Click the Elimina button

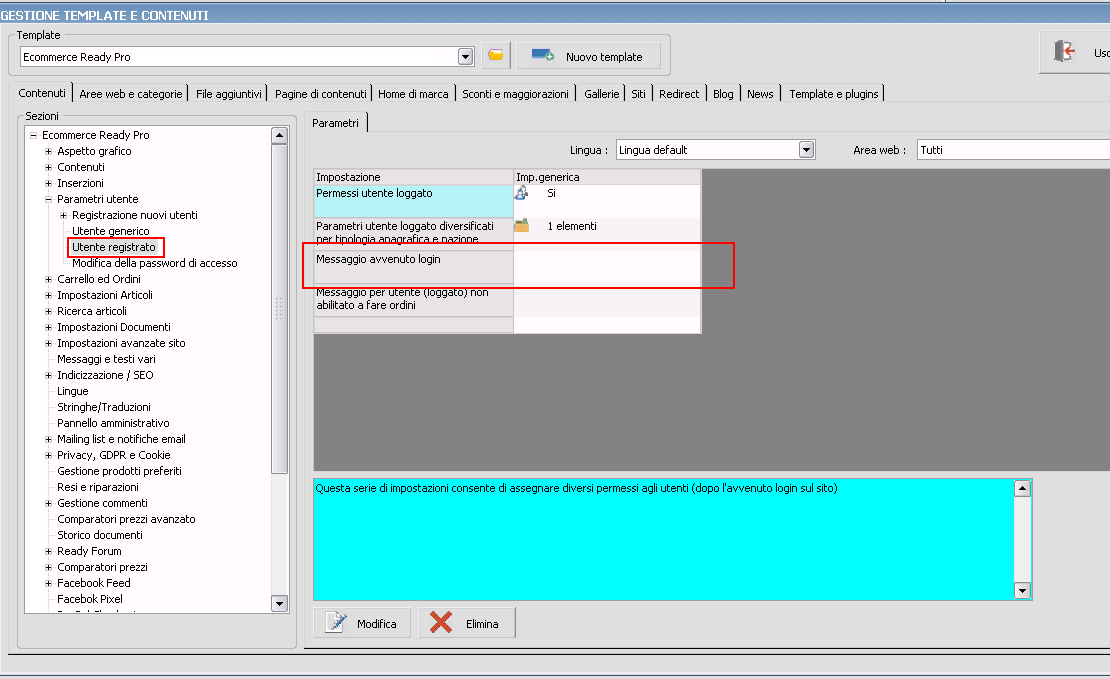467,623
